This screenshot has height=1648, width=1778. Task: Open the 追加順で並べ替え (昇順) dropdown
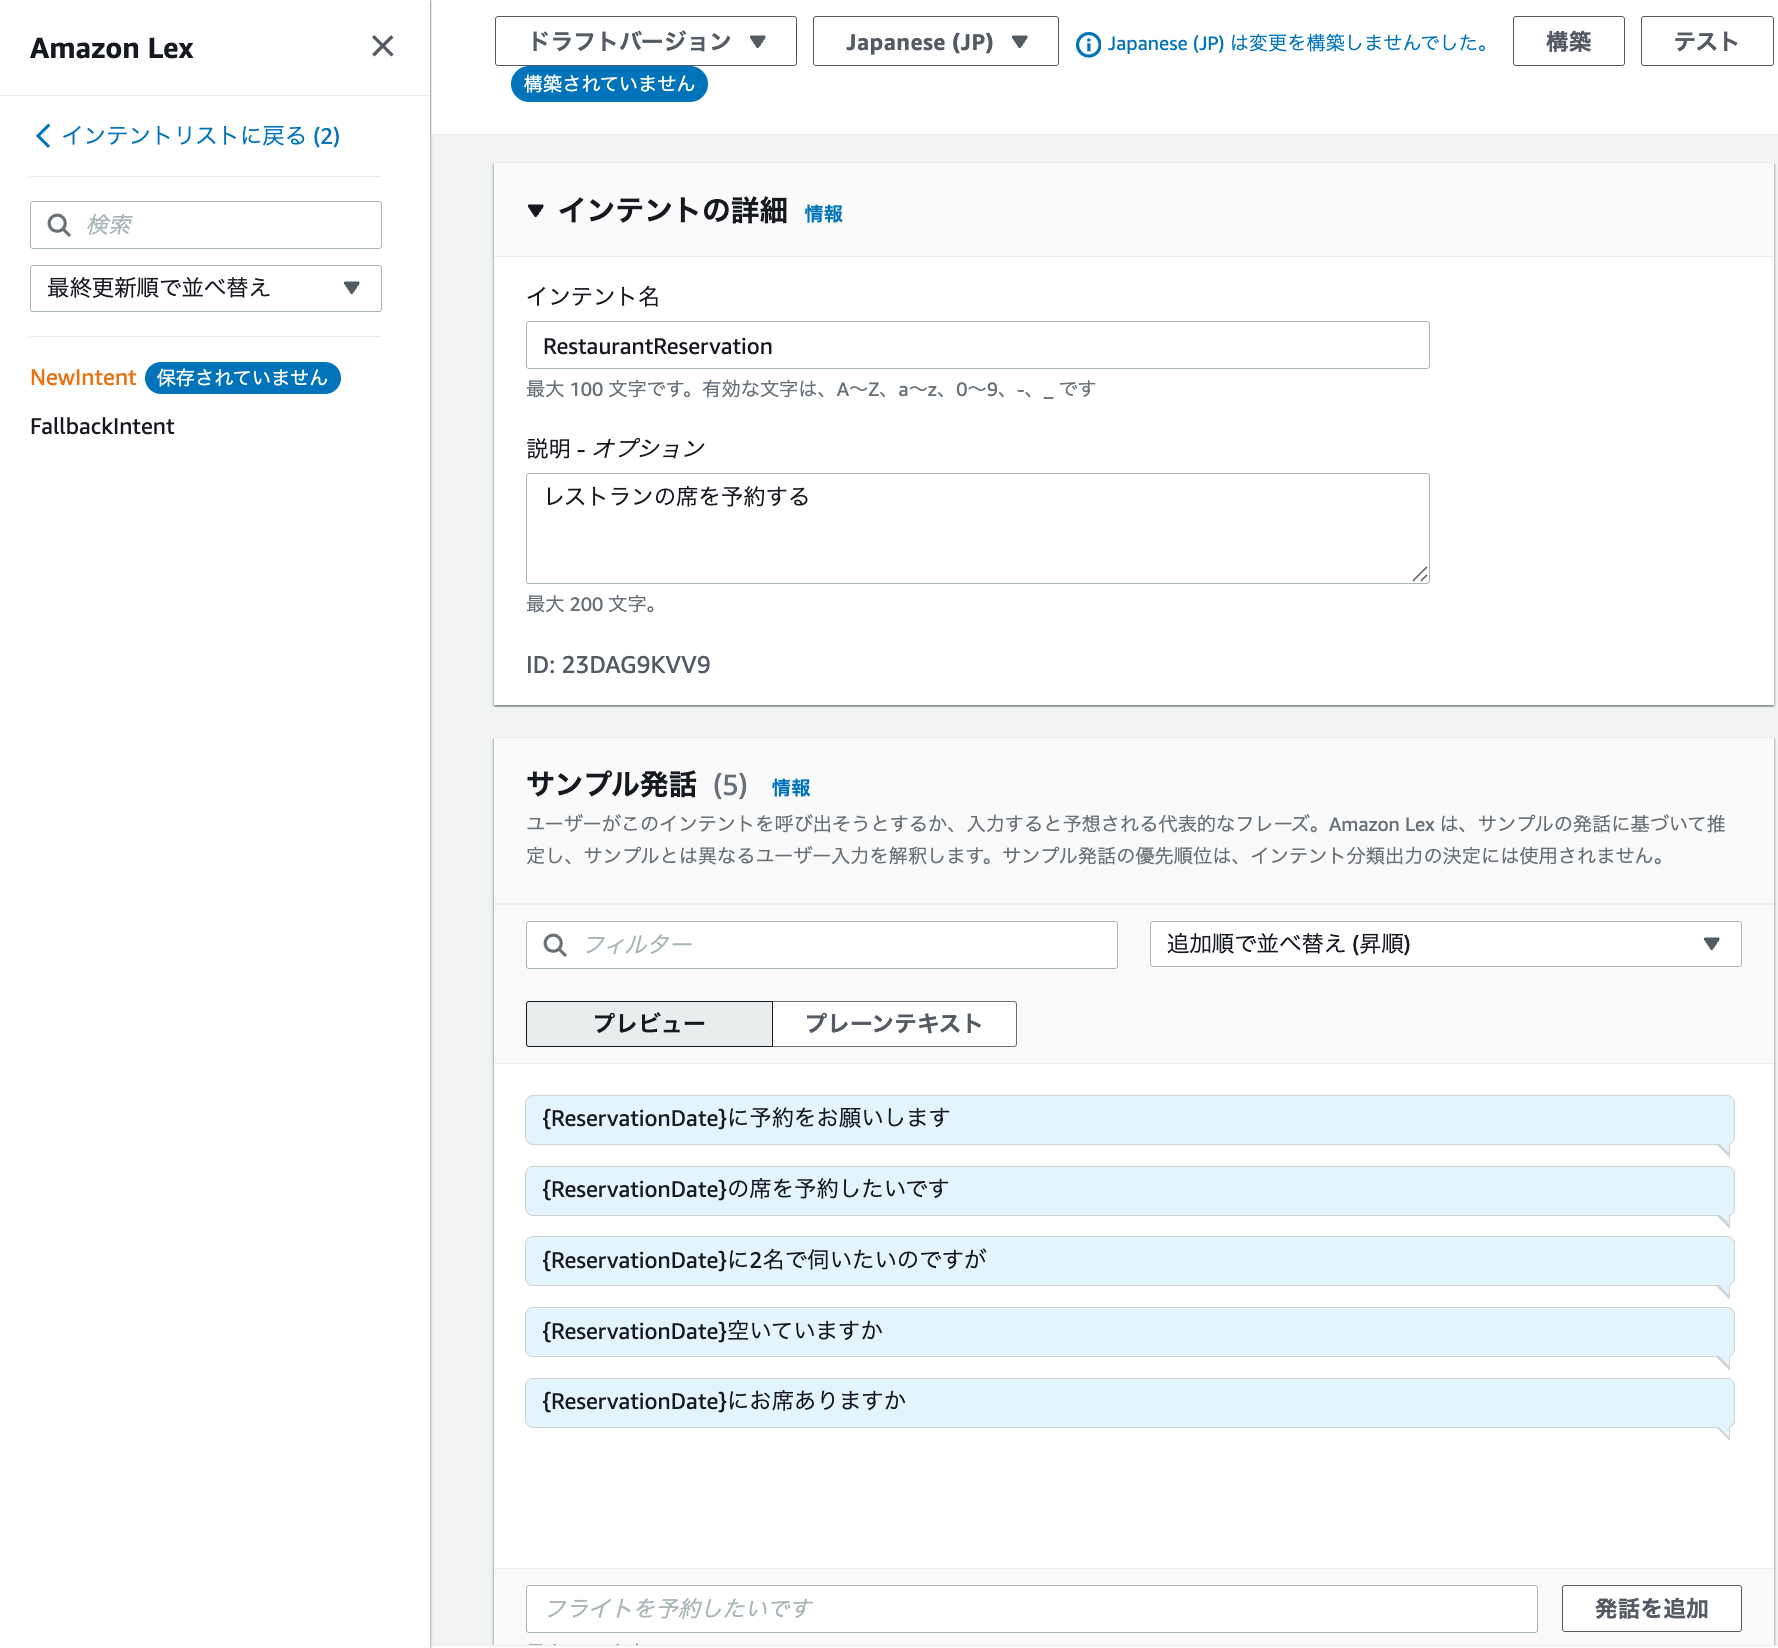(x=1446, y=945)
